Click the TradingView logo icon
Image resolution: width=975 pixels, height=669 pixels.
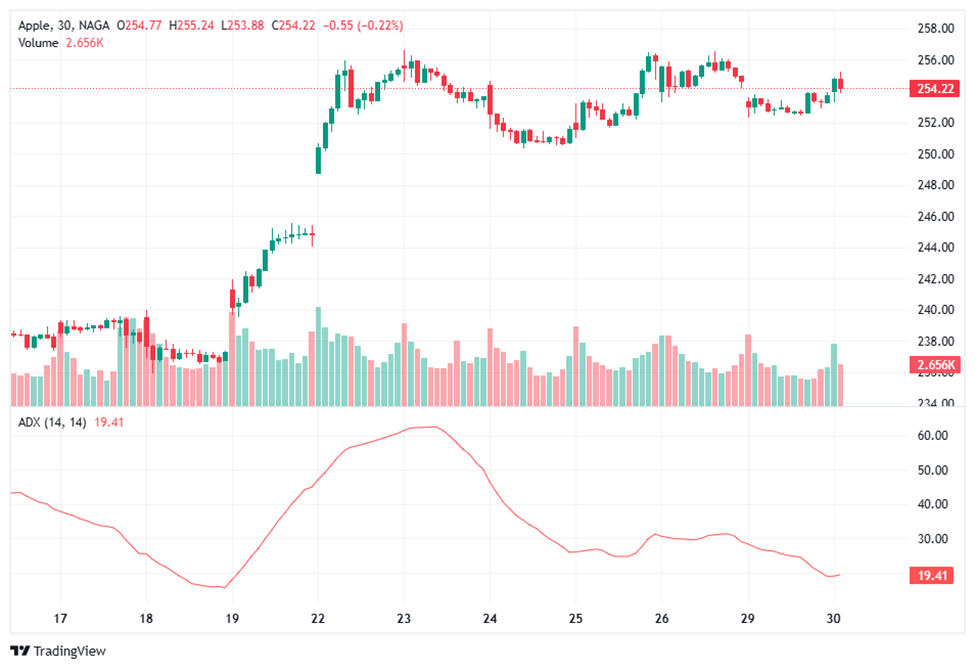point(20,651)
